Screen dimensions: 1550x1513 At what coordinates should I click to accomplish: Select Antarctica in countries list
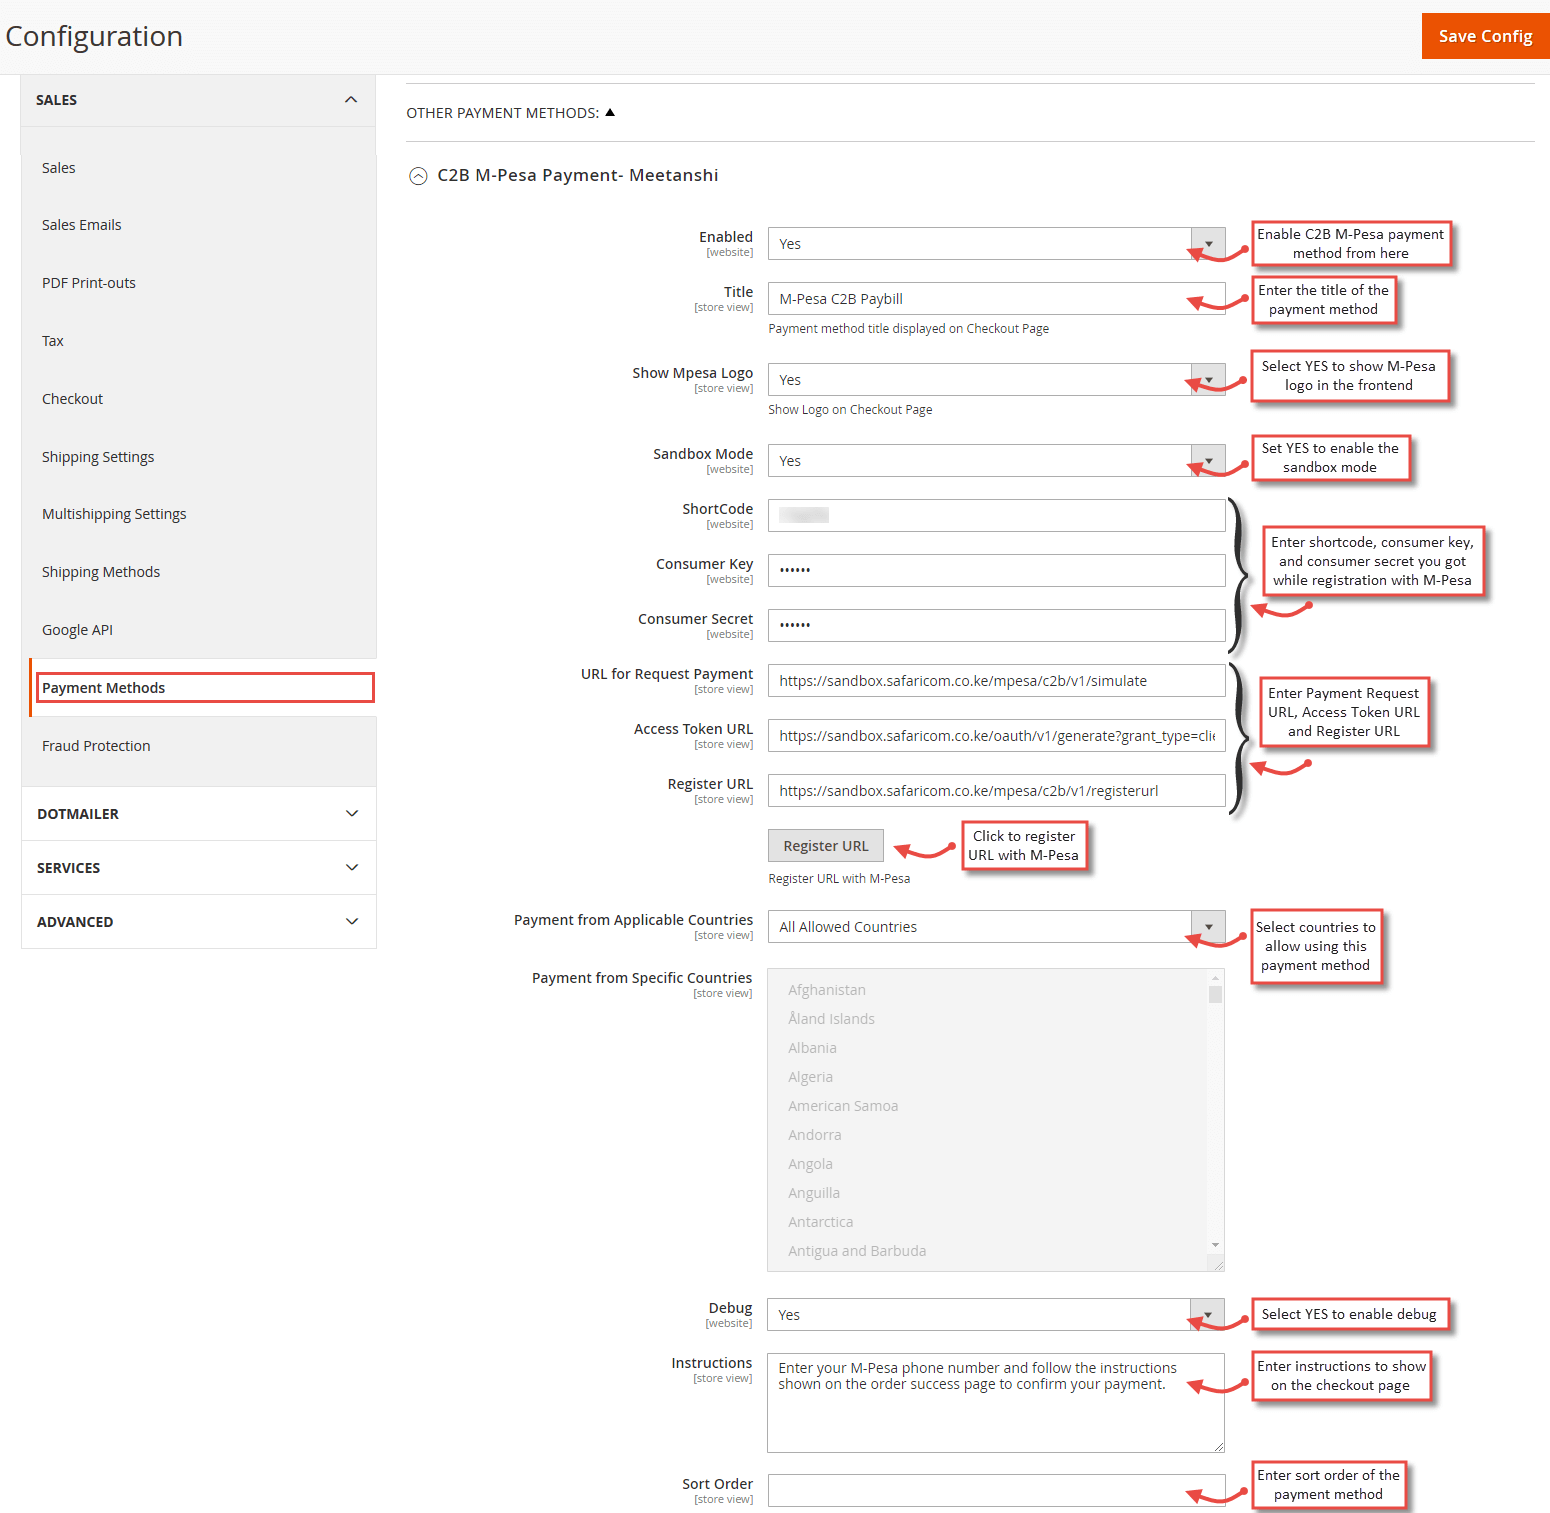click(x=821, y=1222)
